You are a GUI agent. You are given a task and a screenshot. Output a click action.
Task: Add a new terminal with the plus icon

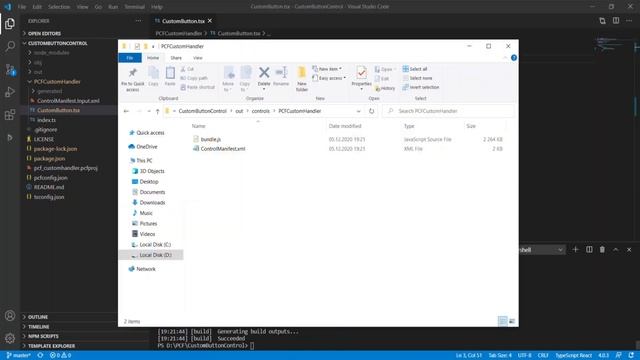coord(576,249)
